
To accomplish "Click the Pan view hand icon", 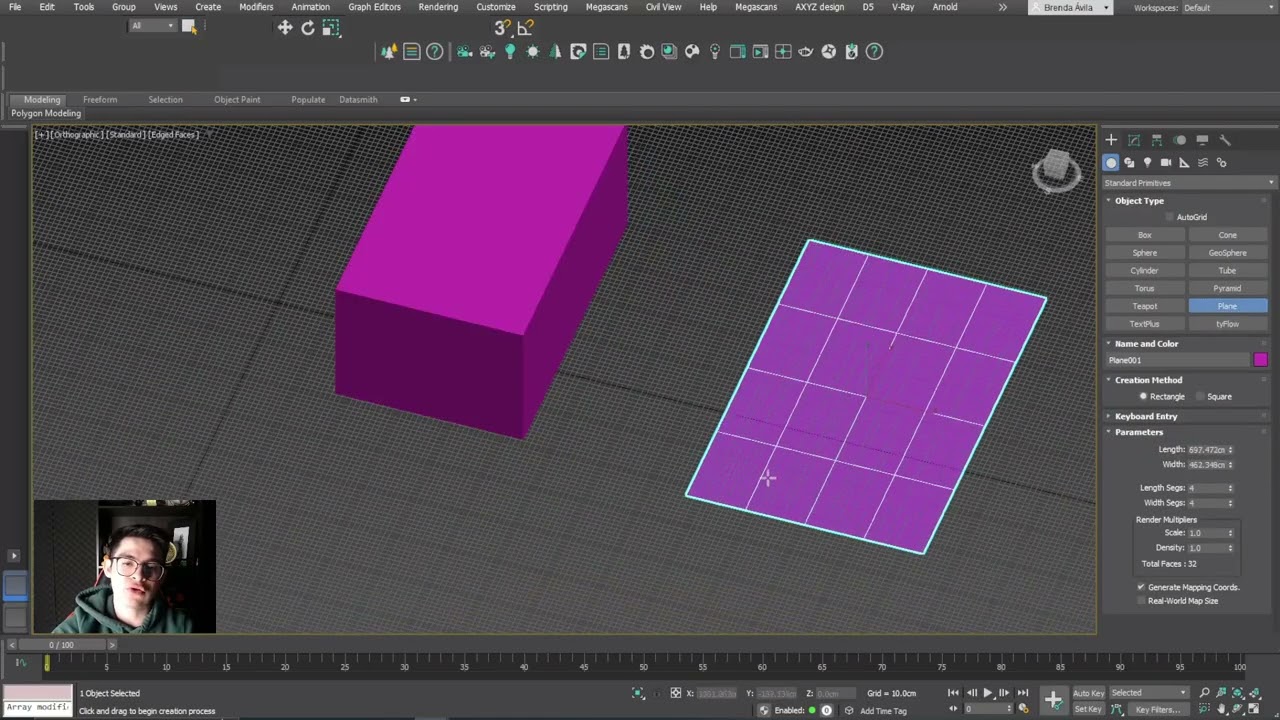I will (1222, 709).
